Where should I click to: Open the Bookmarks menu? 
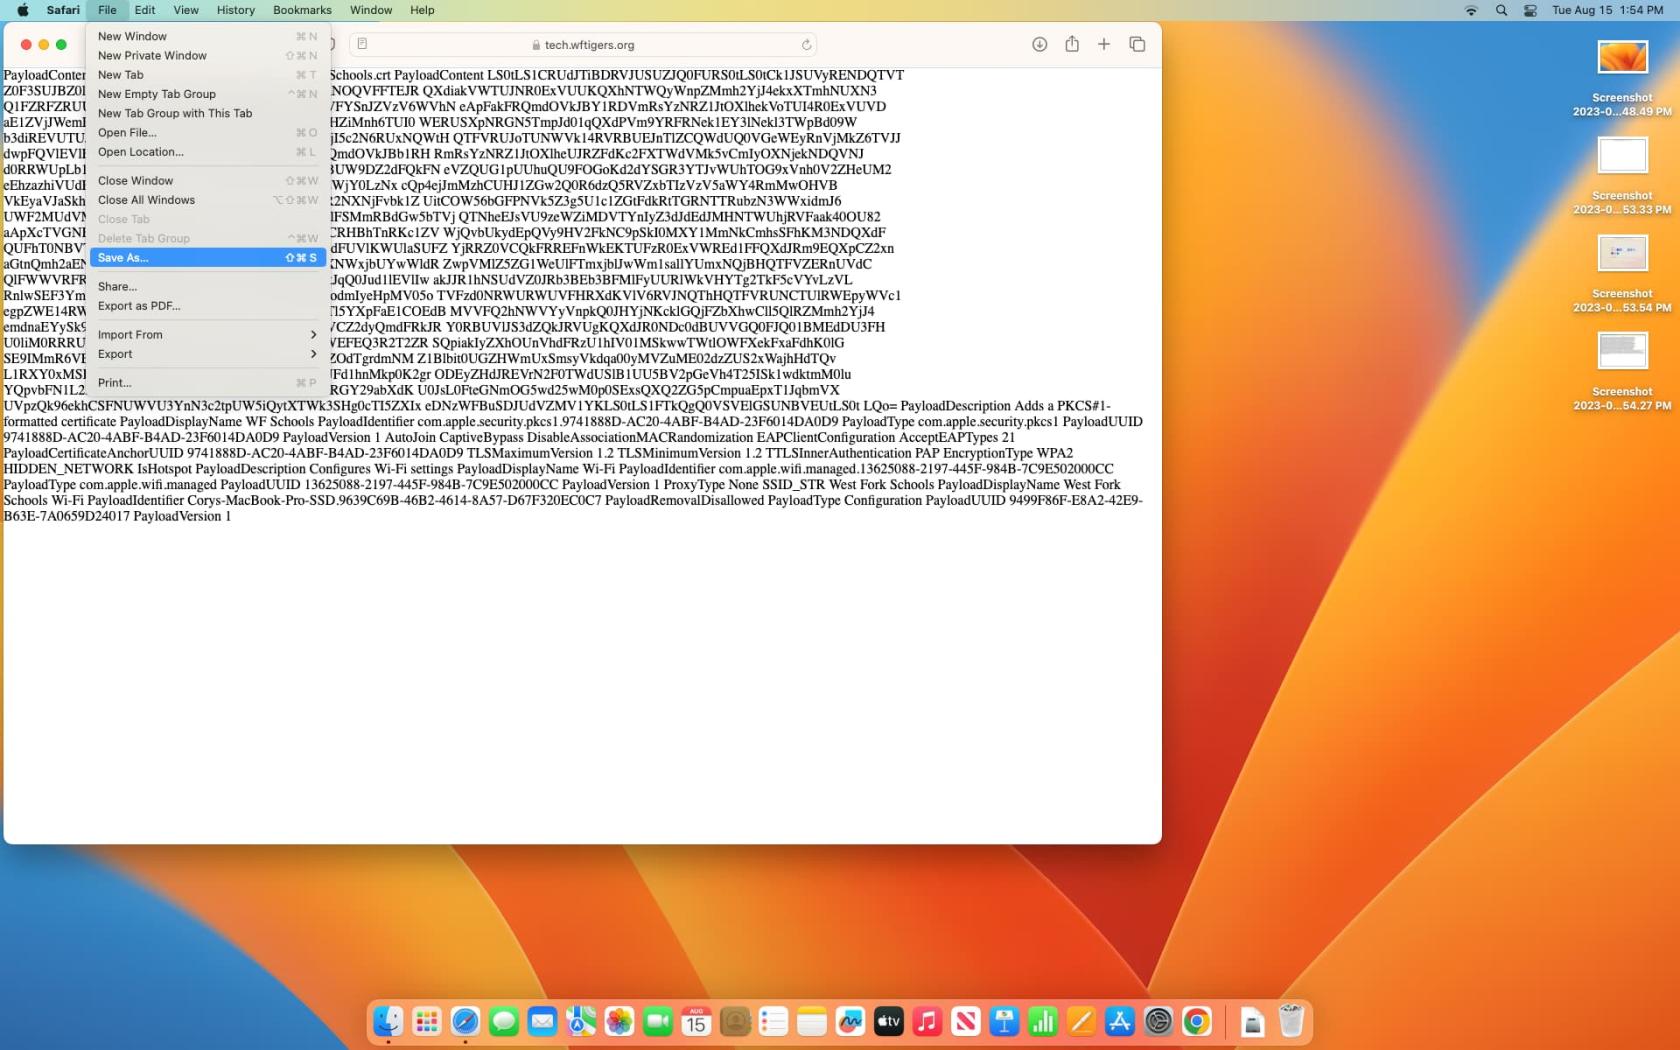coord(302,10)
